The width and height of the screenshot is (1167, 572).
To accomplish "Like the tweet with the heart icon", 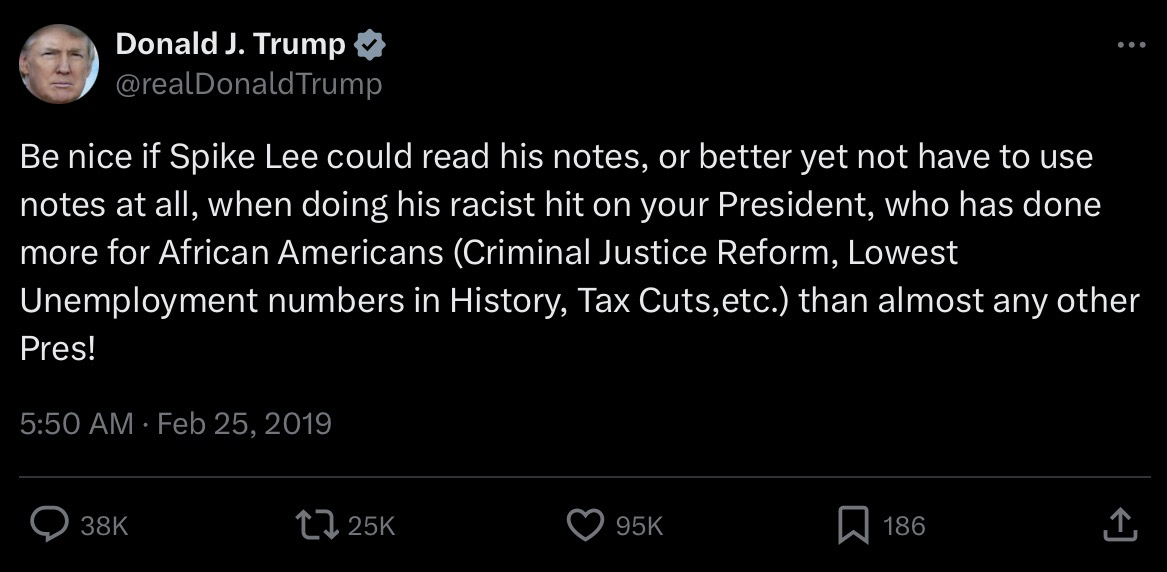I will tap(585, 525).
